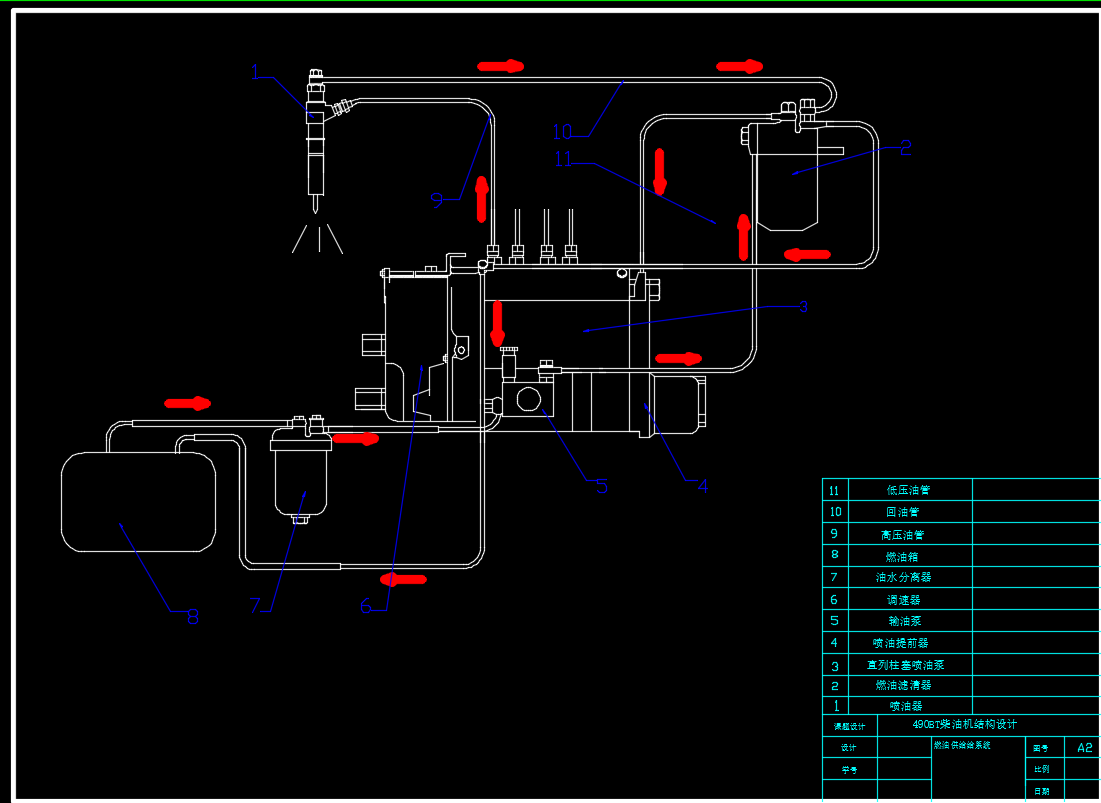Viewport: 1101px width, 803px height.
Task: Click the fuel delivery pump labeled 5
Action: coord(525,399)
